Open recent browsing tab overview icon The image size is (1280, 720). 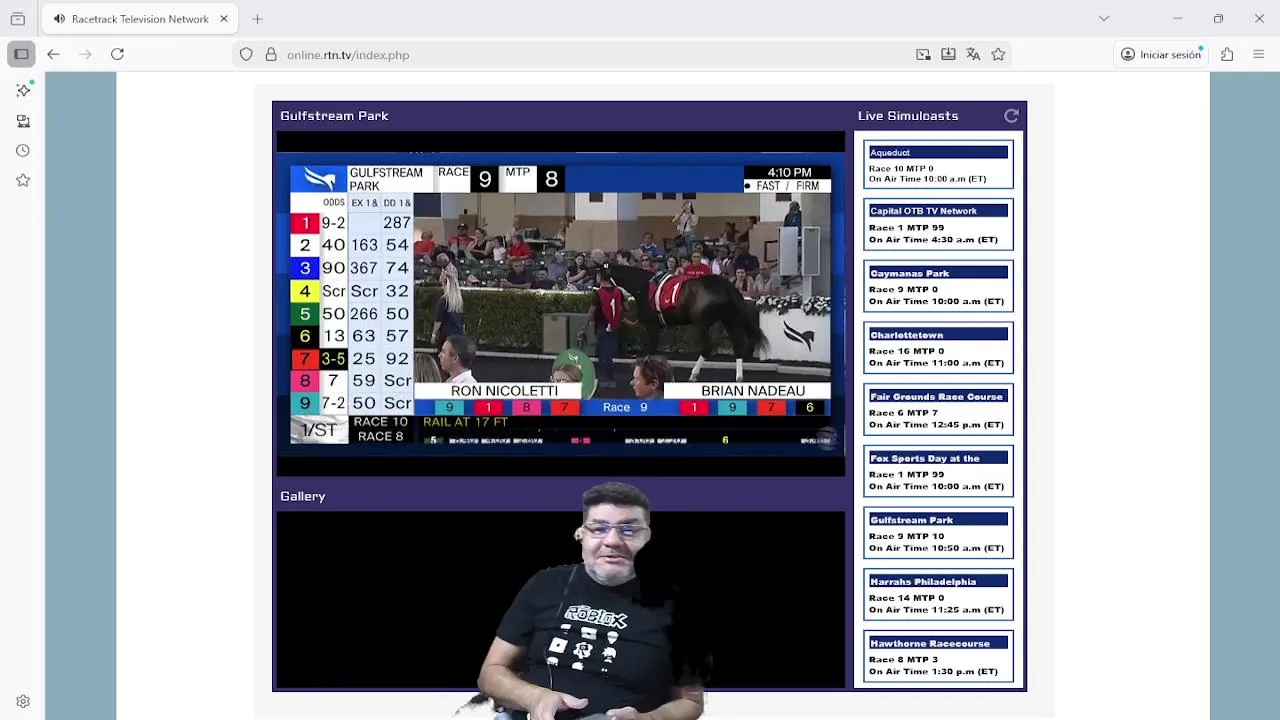(17, 19)
